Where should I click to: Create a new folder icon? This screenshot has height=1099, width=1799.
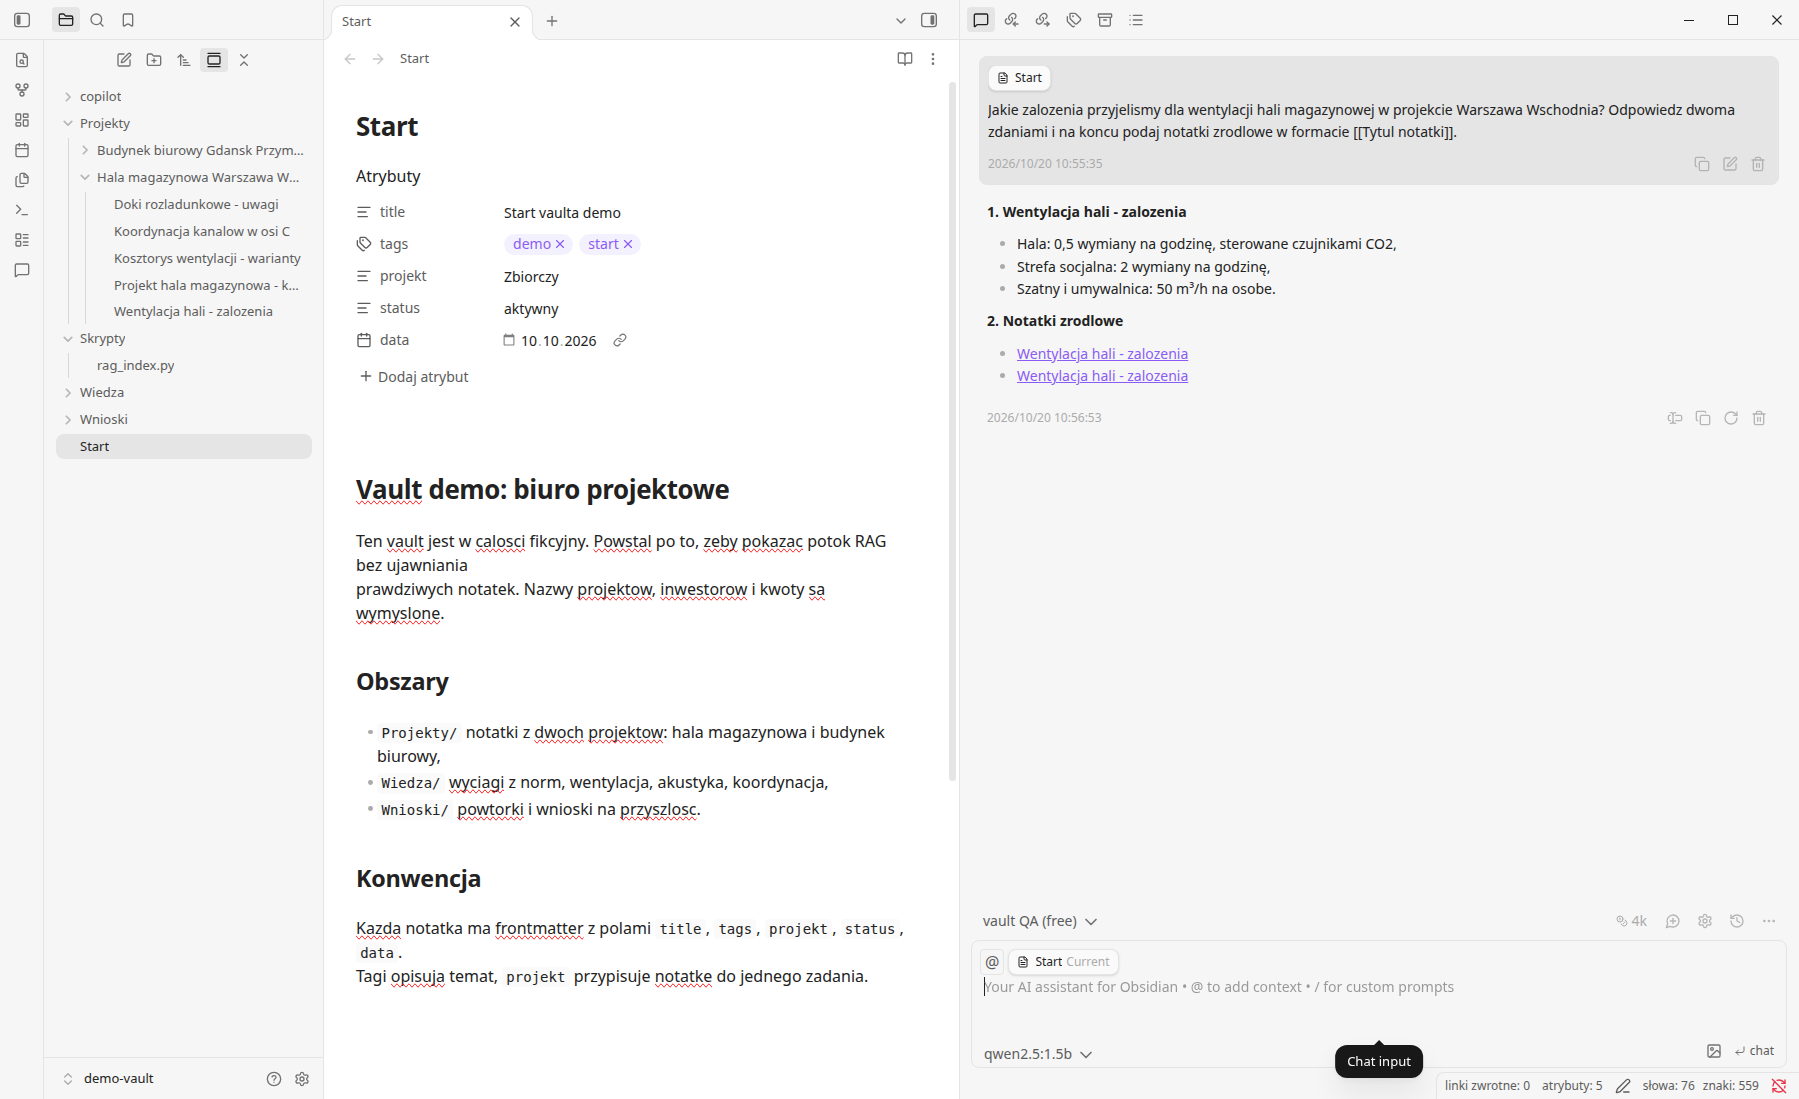(154, 60)
